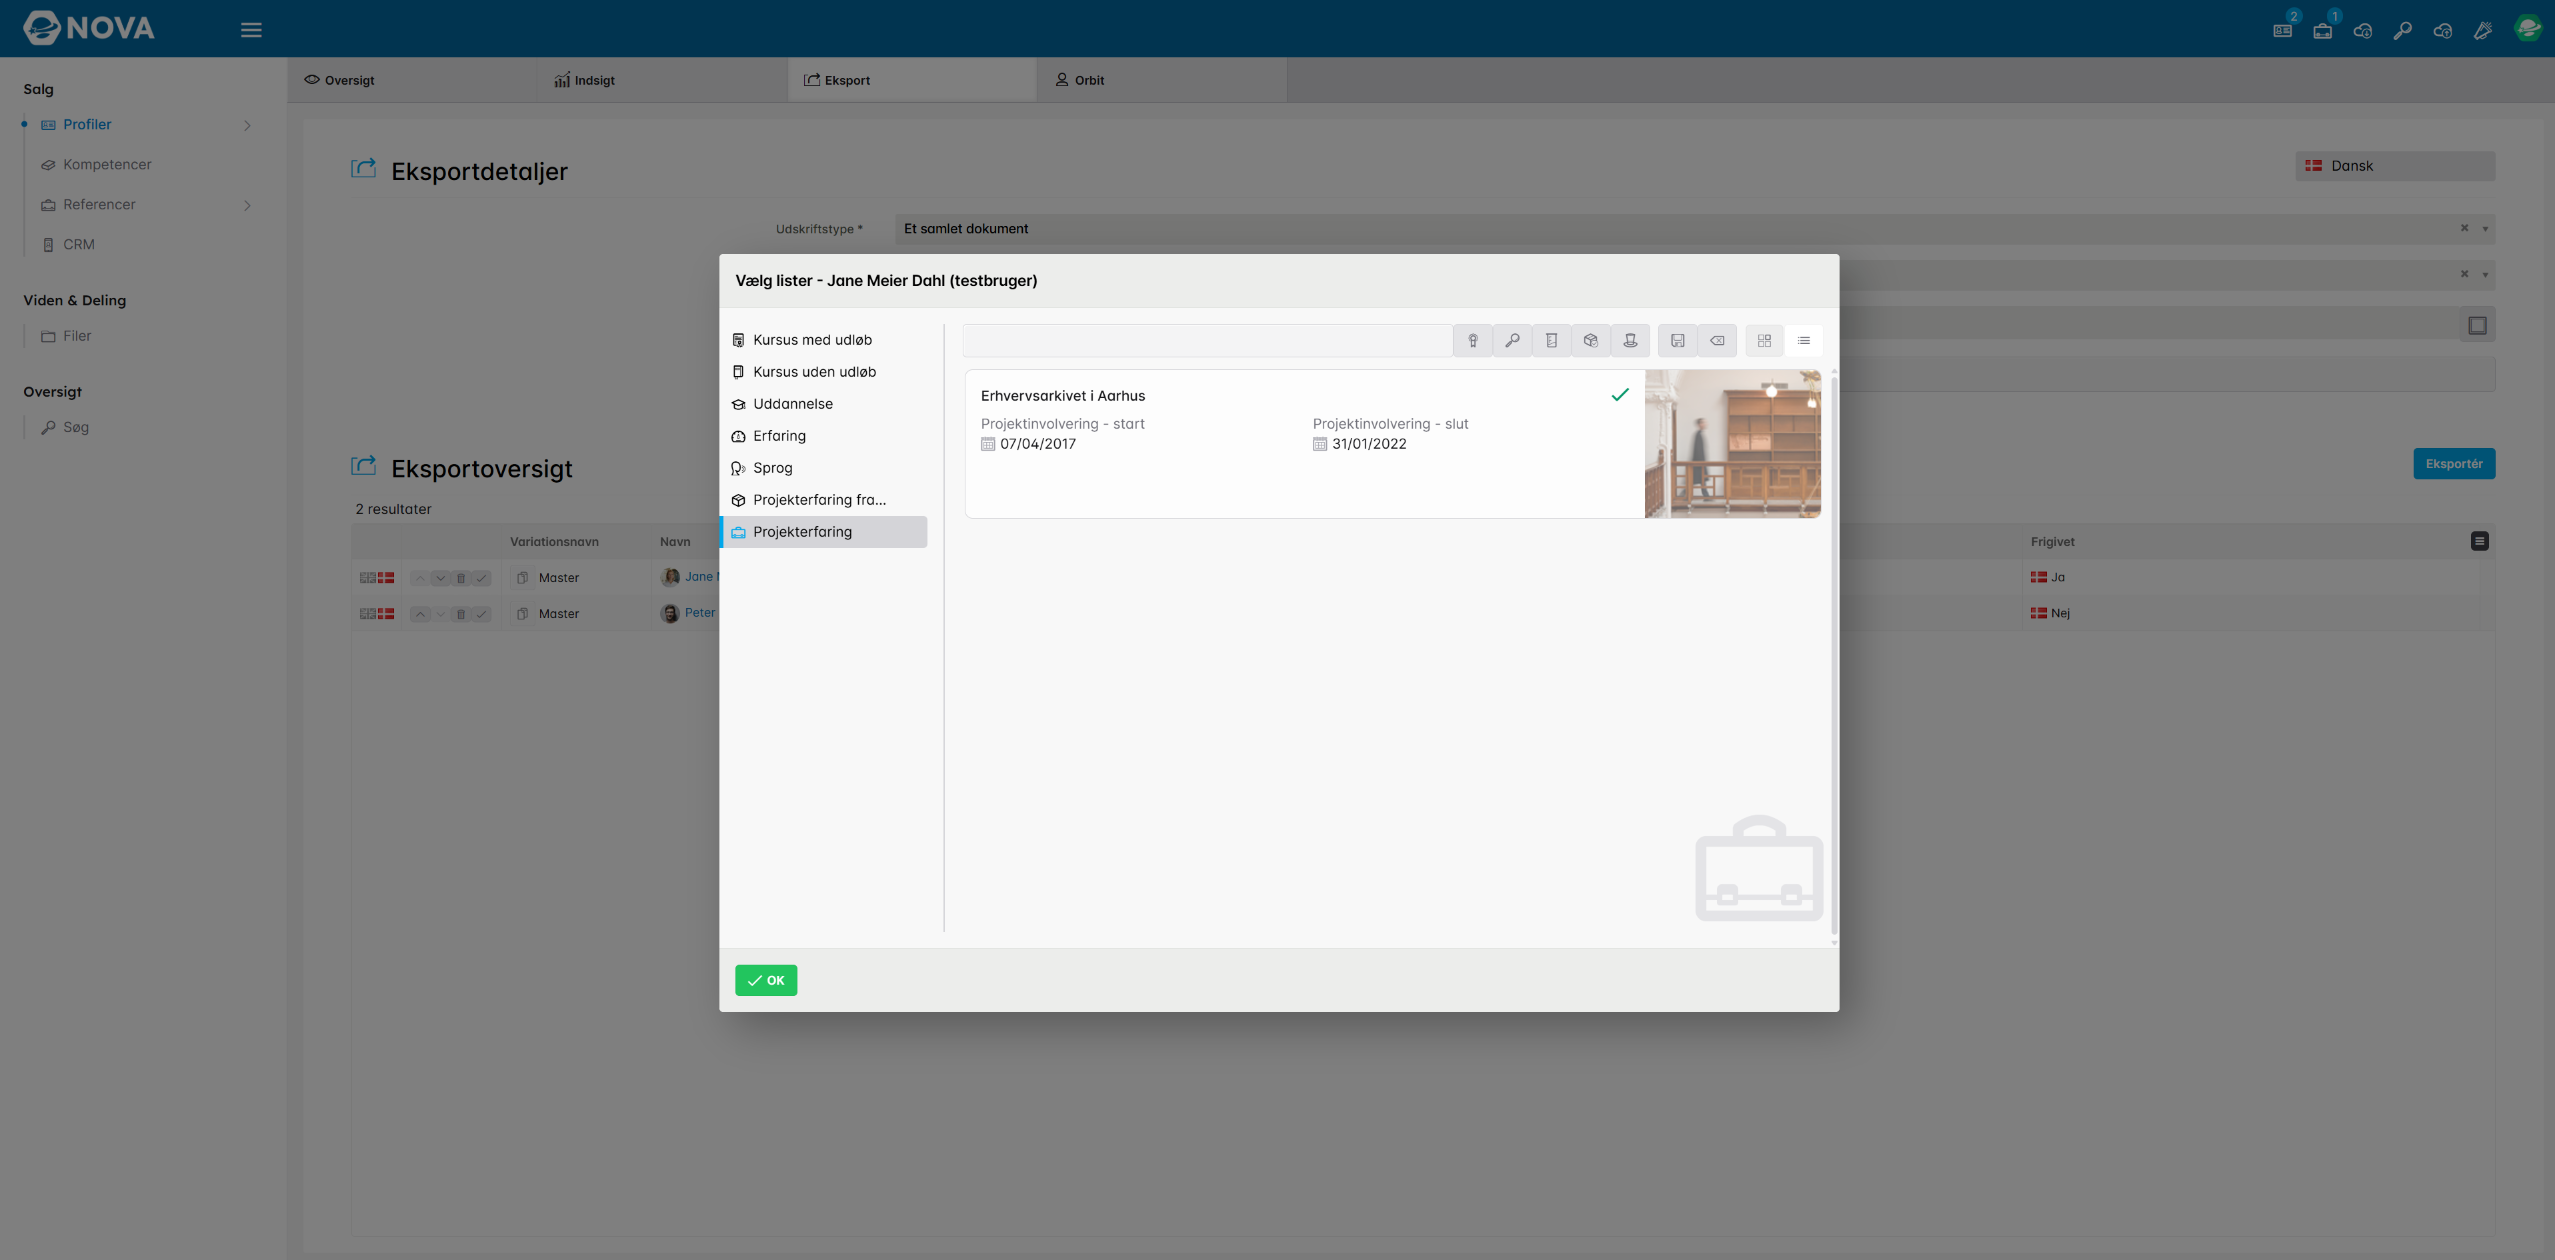The image size is (2555, 1260).
Task: Click the beaker icon in the dialog toolbar
Action: pos(1551,341)
